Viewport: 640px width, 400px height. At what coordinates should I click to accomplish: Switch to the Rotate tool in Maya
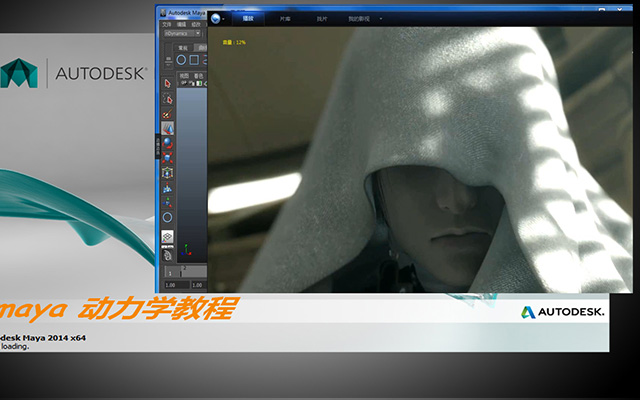coord(167,143)
